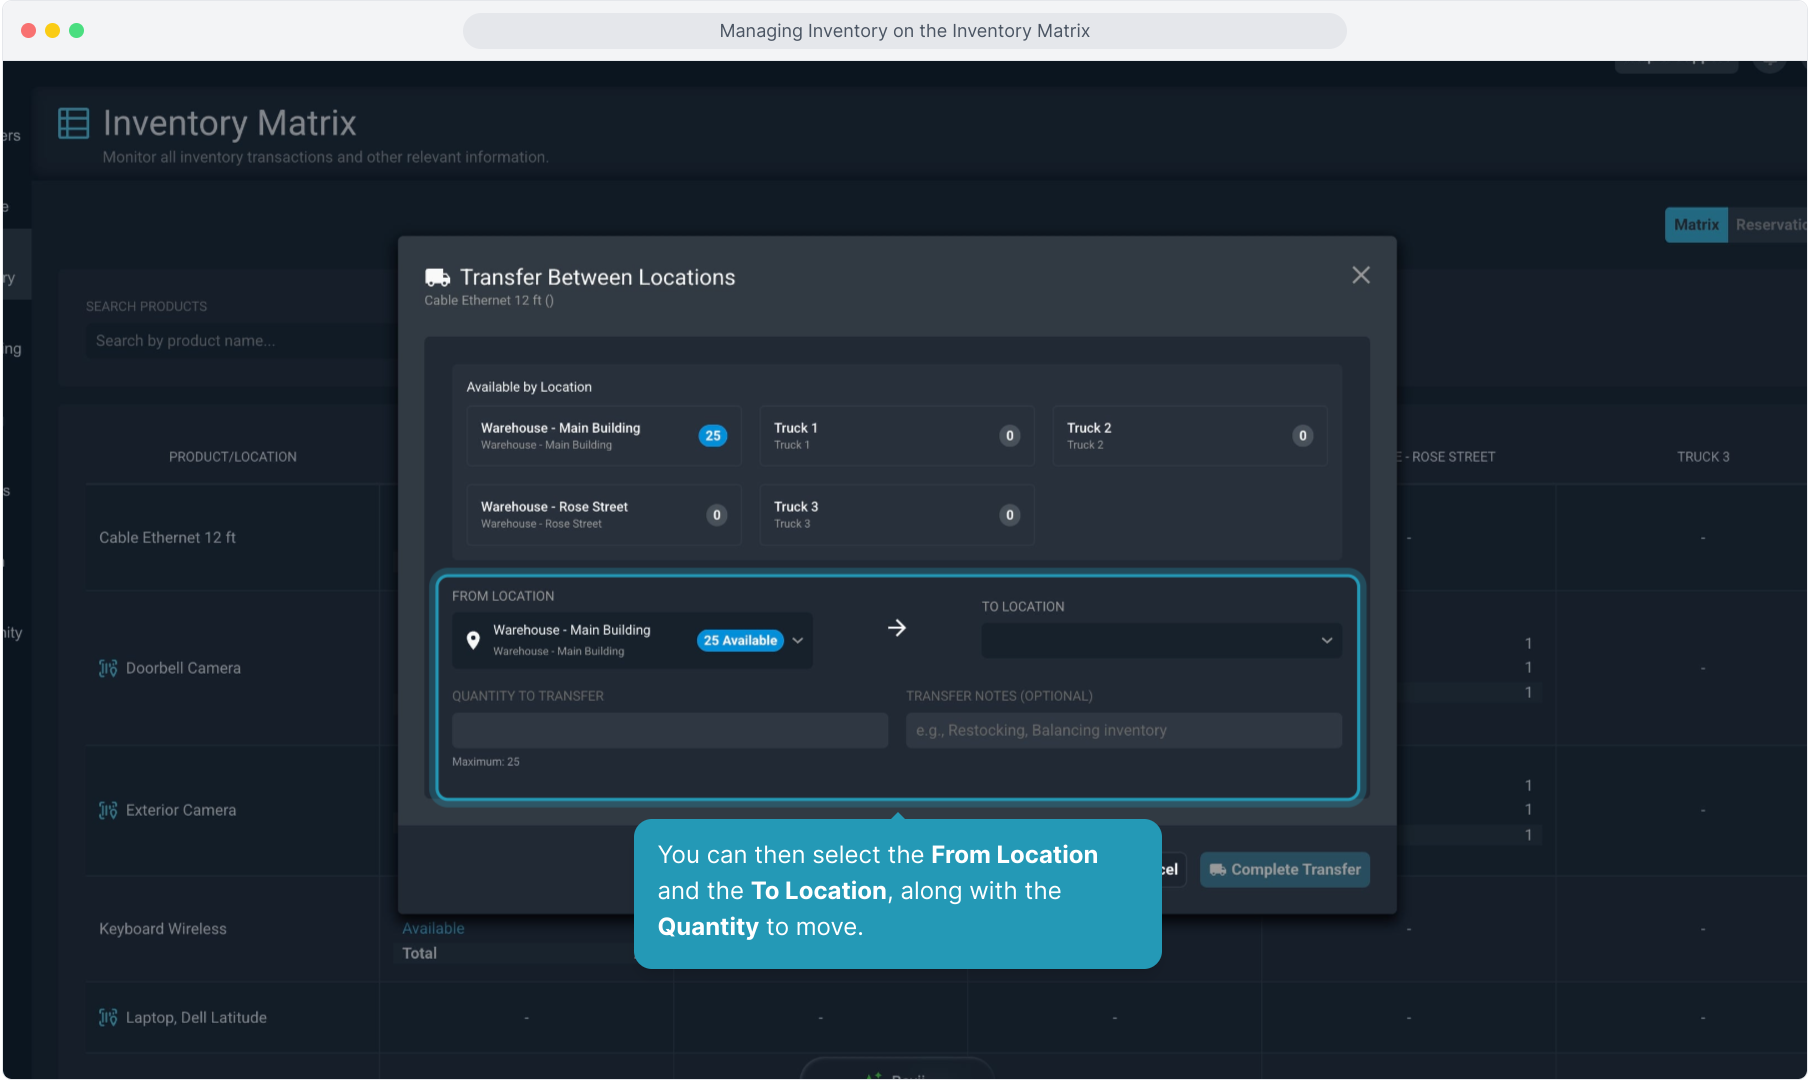This screenshot has width=1810, height=1080.
Task: Close the Transfer Between Locations dialog
Action: tap(1360, 275)
